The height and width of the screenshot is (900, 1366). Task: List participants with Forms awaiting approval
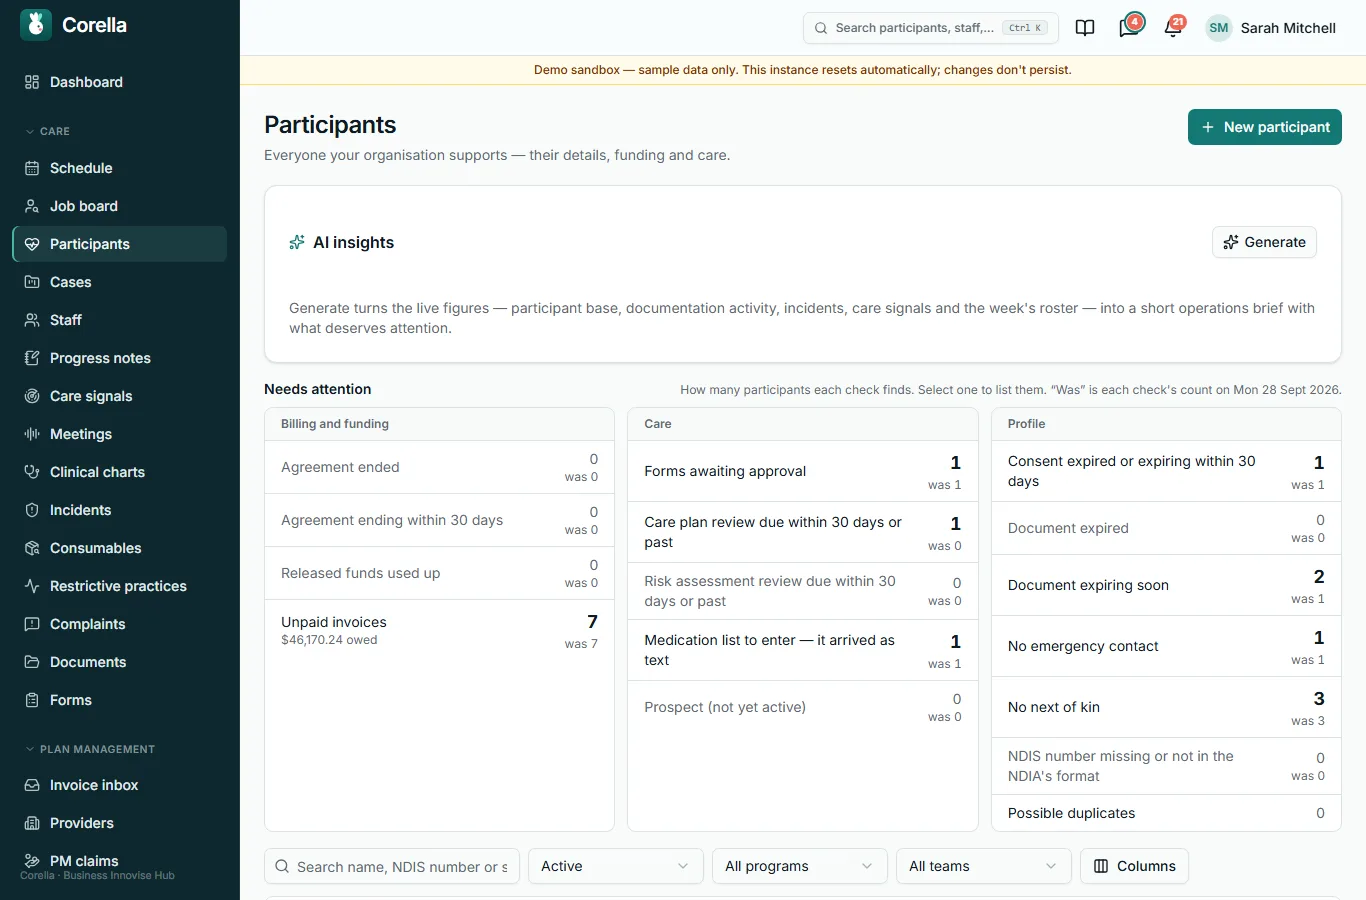802,471
